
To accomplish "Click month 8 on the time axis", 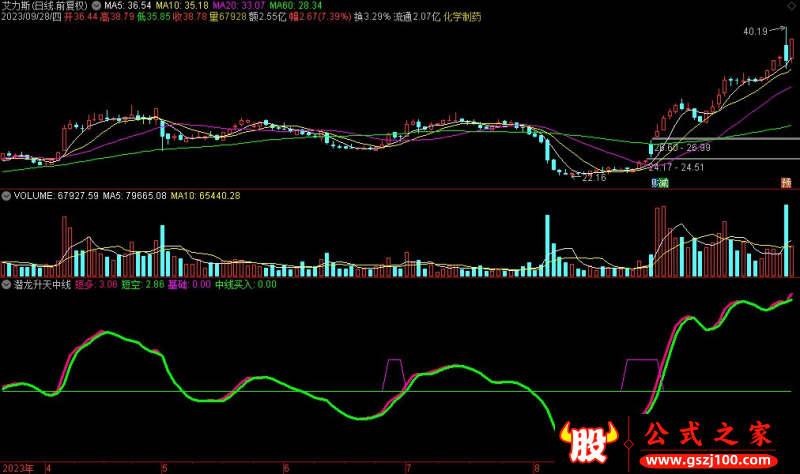I will [536, 467].
